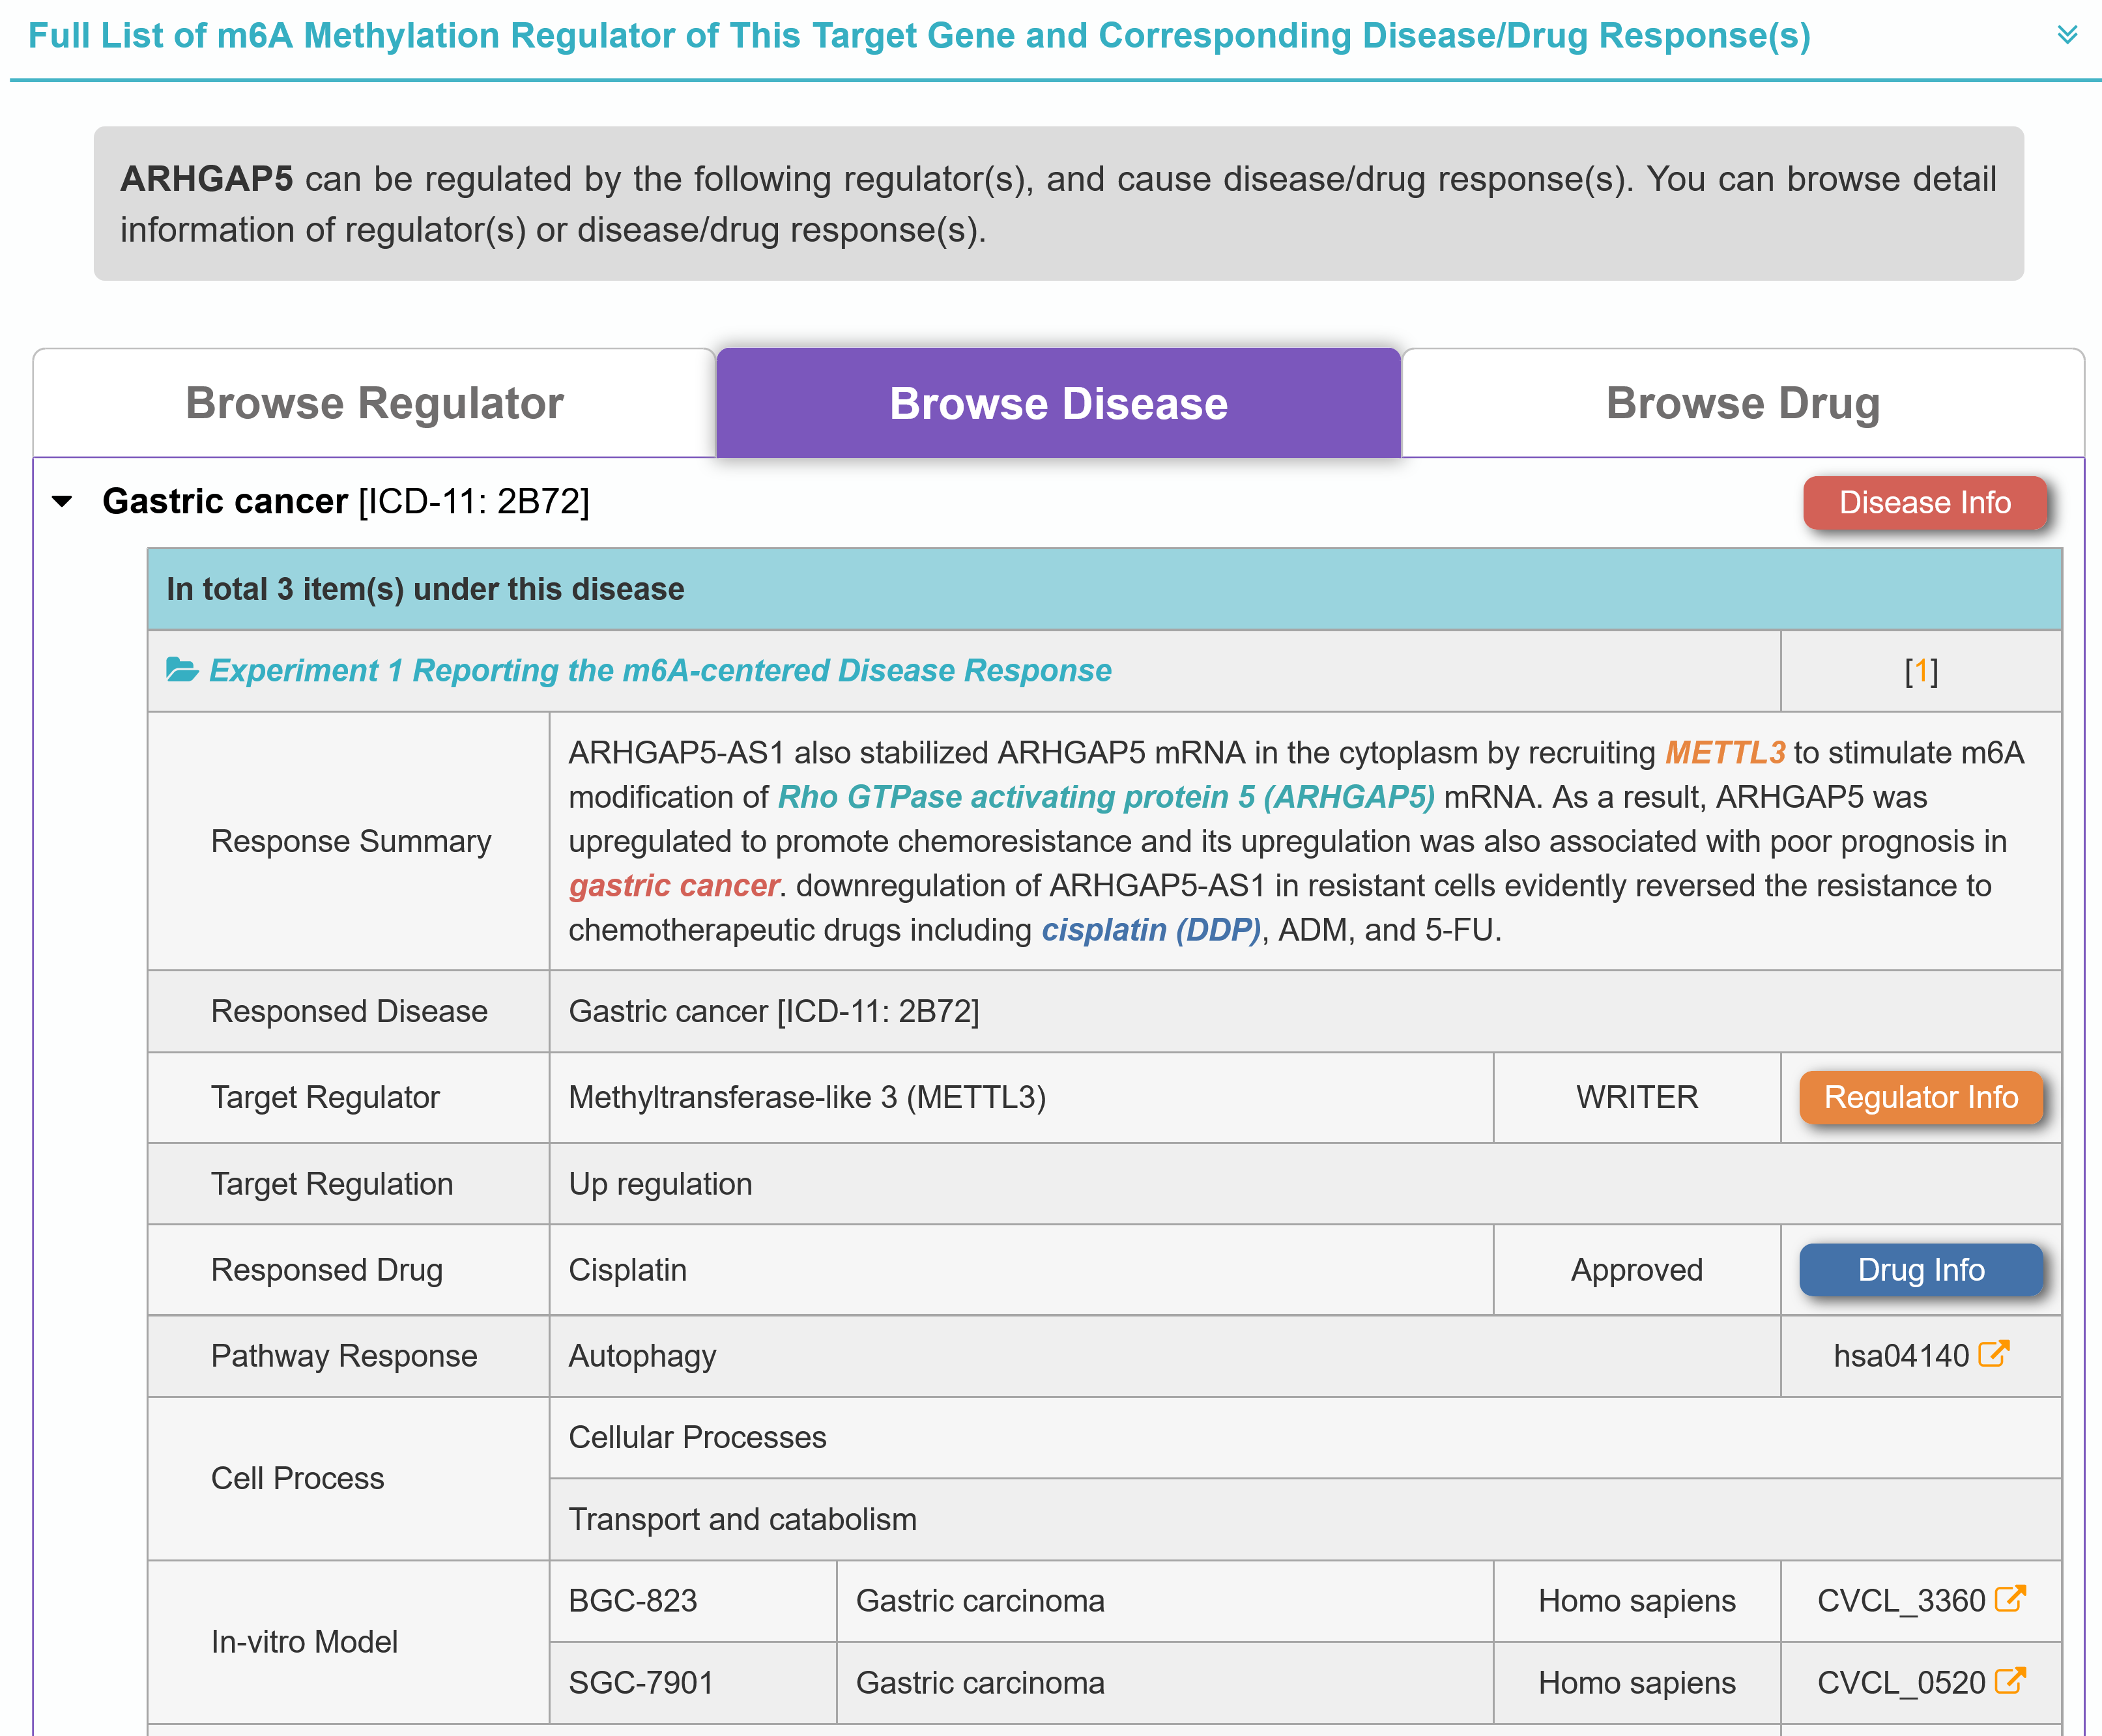Collapse the Full List section double-chevron
2102x1736 pixels.
tap(2067, 35)
